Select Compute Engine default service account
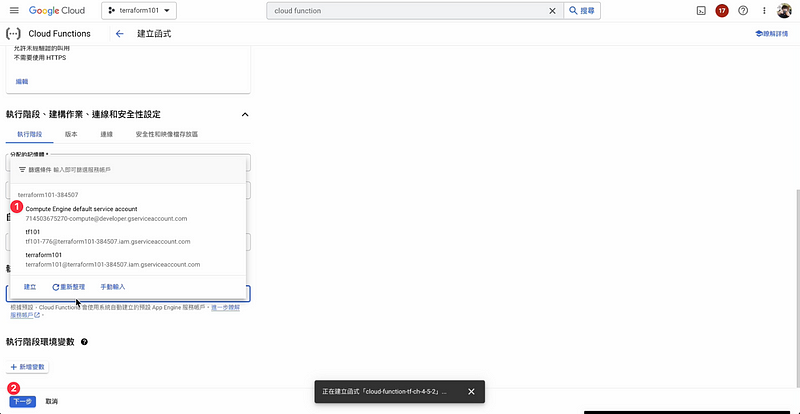The width and height of the screenshot is (800, 414). coord(128,213)
